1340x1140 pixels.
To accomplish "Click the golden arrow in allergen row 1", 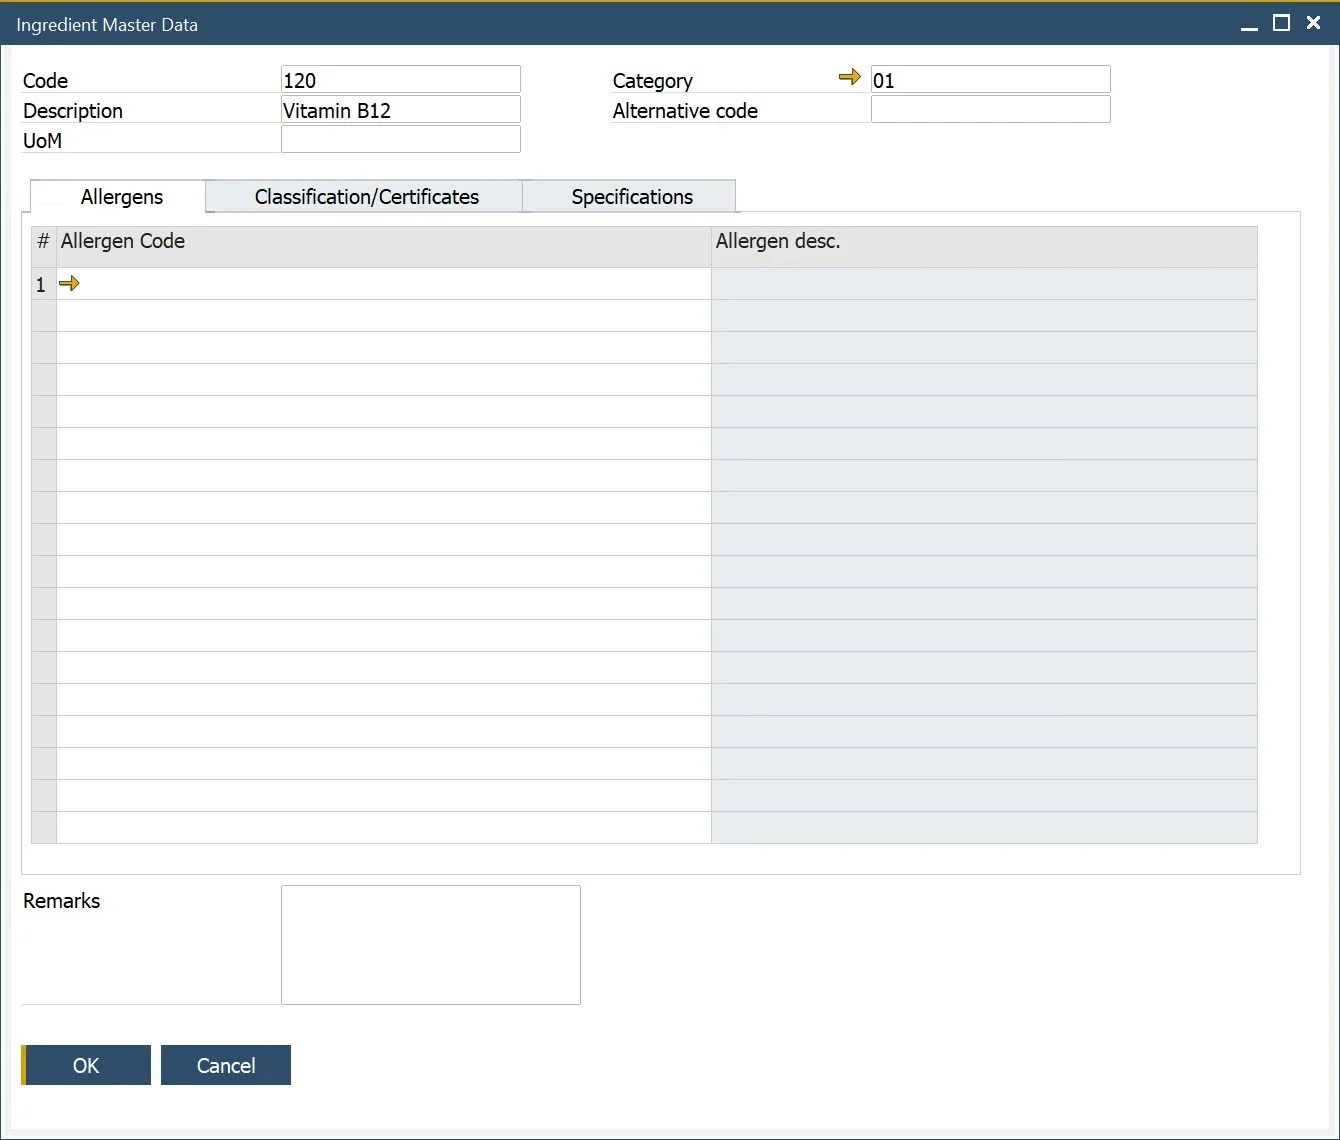I will point(69,284).
